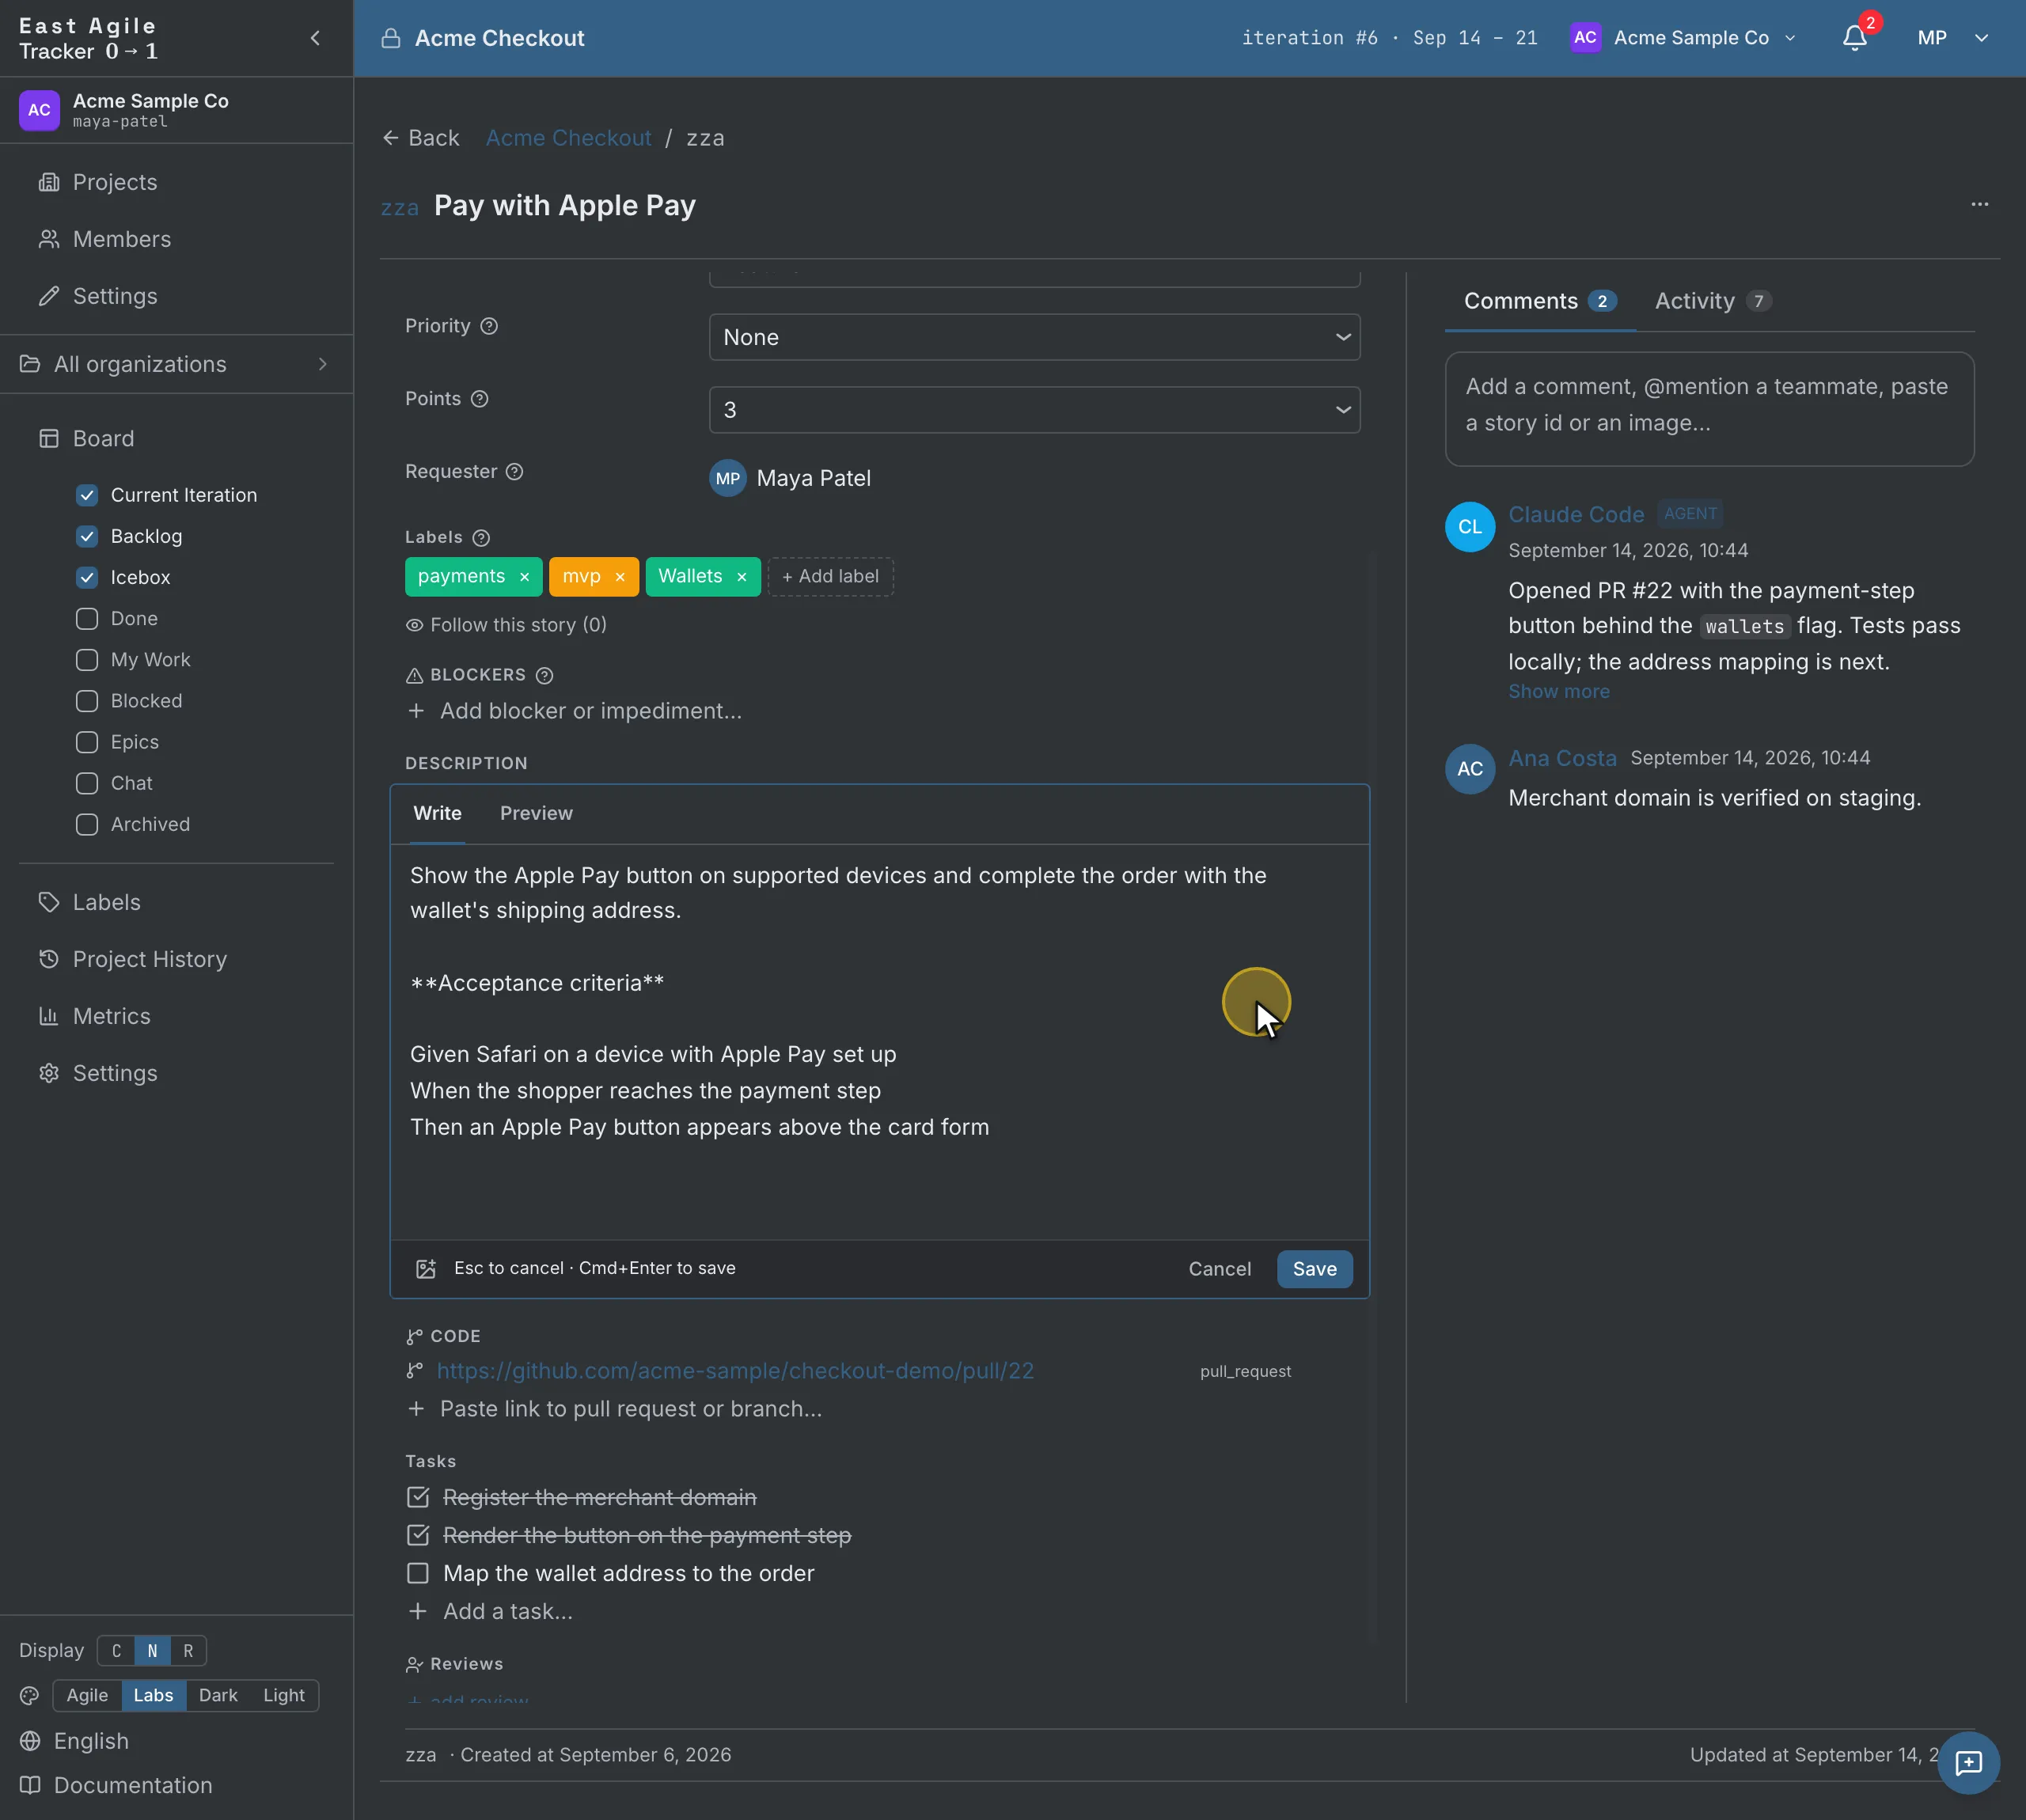Open the MP user menu

click(x=1952, y=38)
